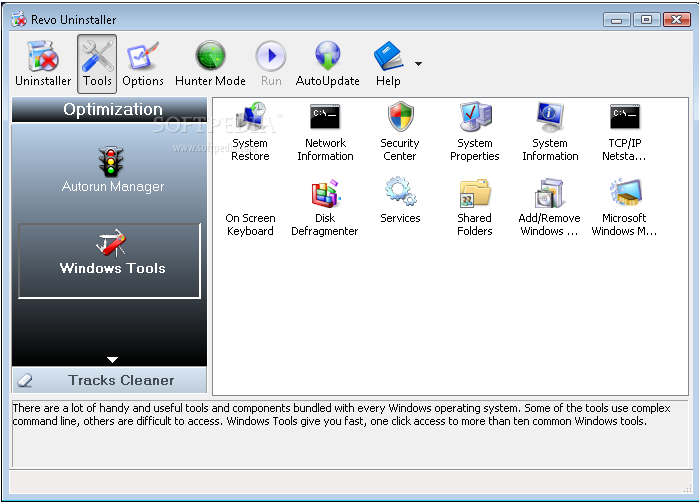Viewport: 699px width, 503px height.
Task: Open Options from the toolbar
Action: tap(143, 64)
